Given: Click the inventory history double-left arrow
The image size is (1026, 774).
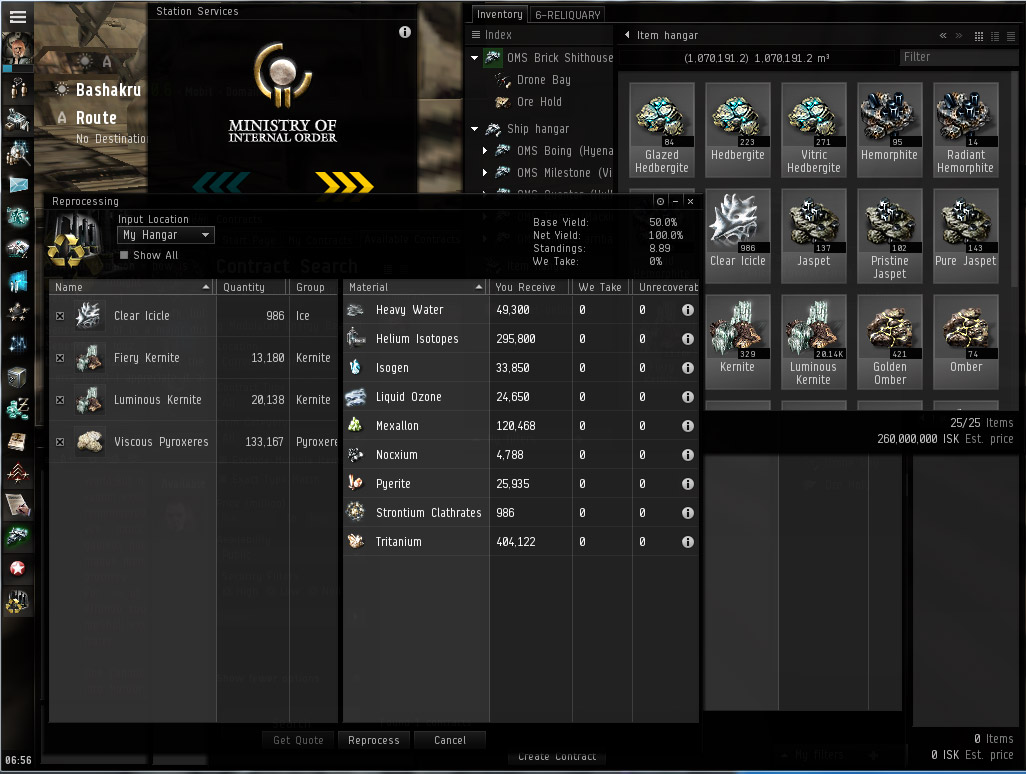Looking at the screenshot, I should 943,36.
